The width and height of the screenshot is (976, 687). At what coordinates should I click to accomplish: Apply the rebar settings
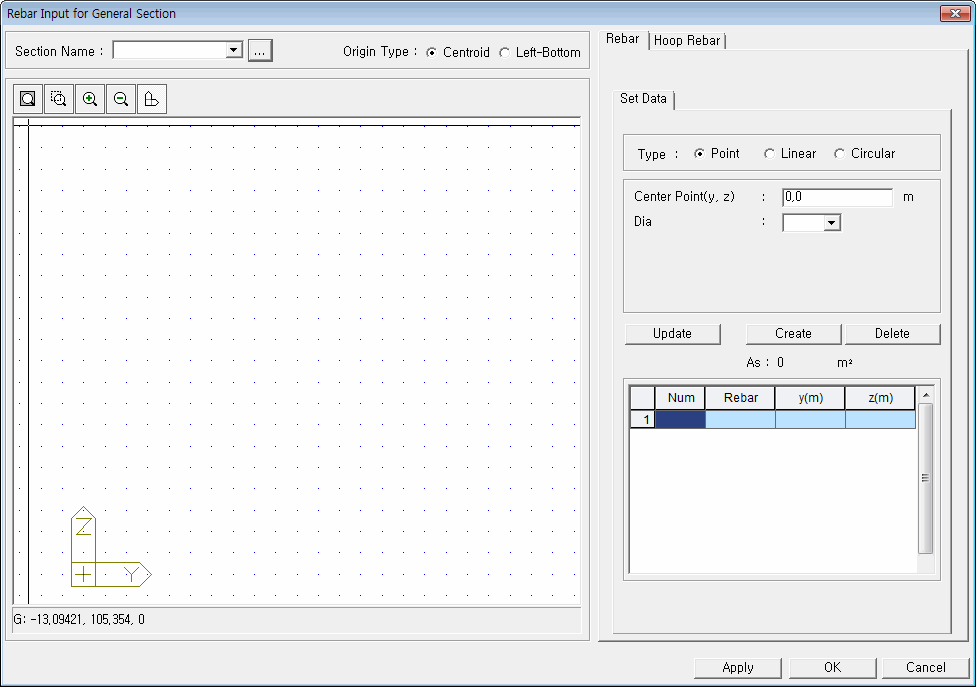click(738, 667)
